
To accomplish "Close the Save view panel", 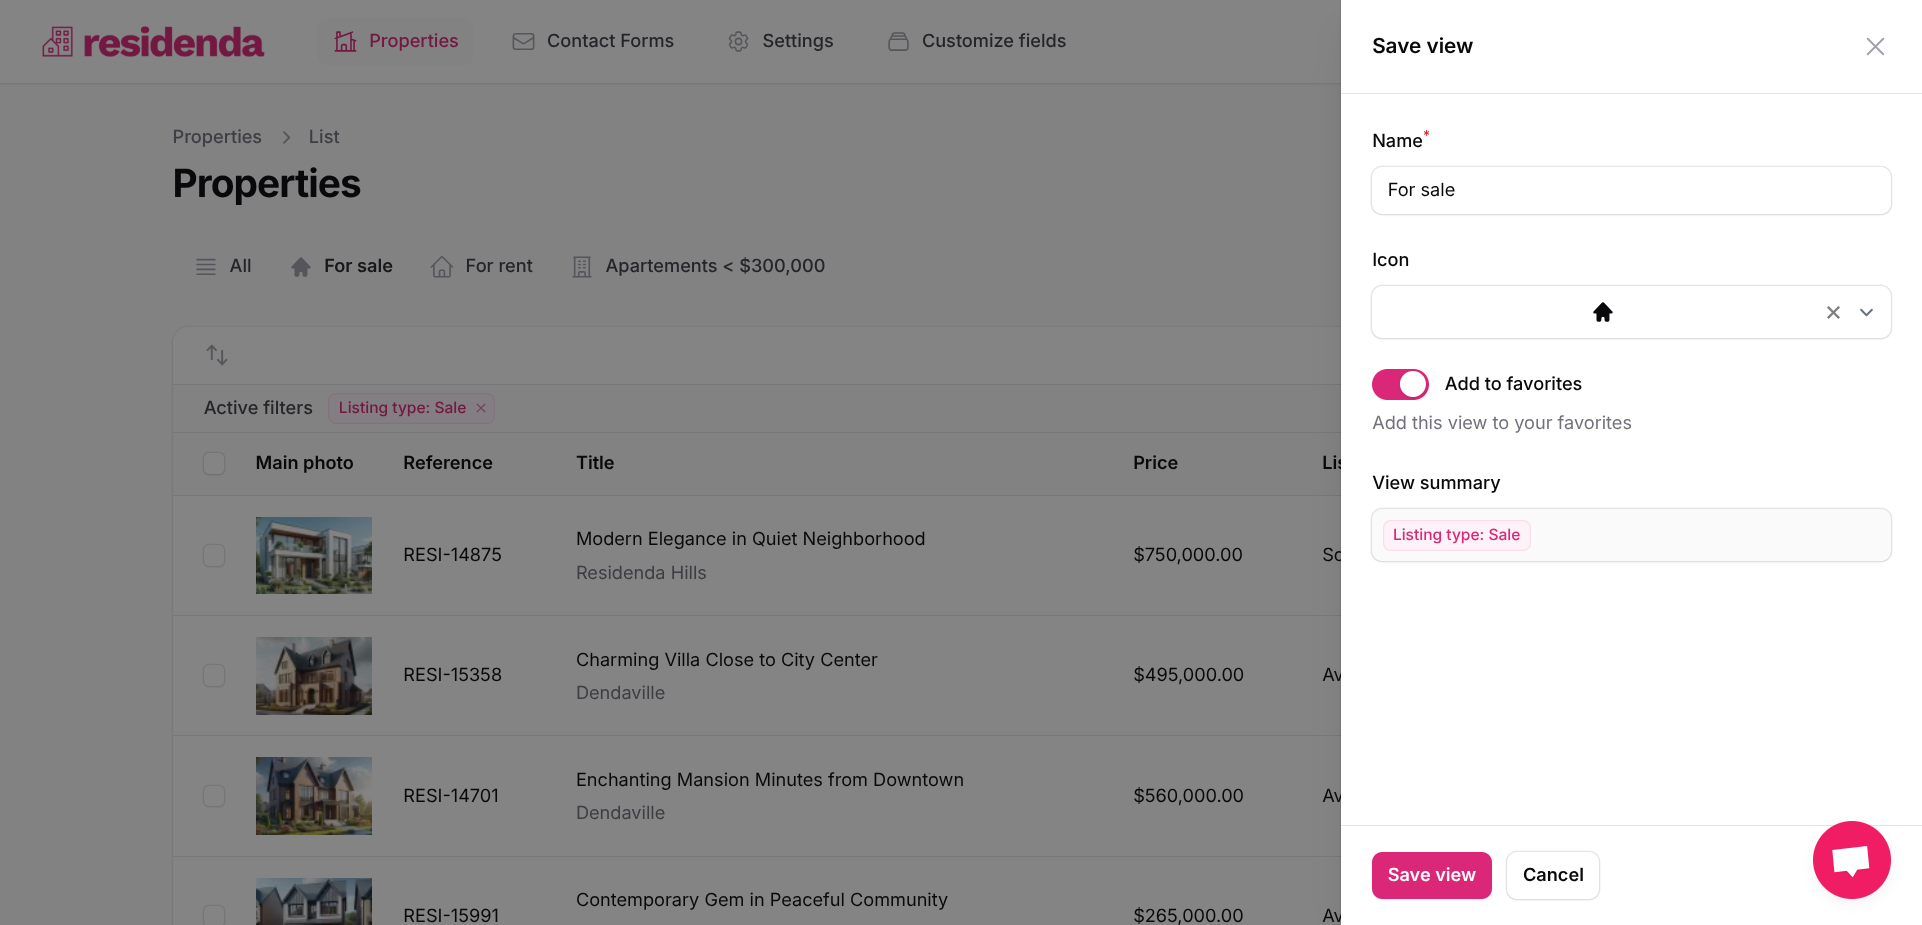I will 1875,47.
